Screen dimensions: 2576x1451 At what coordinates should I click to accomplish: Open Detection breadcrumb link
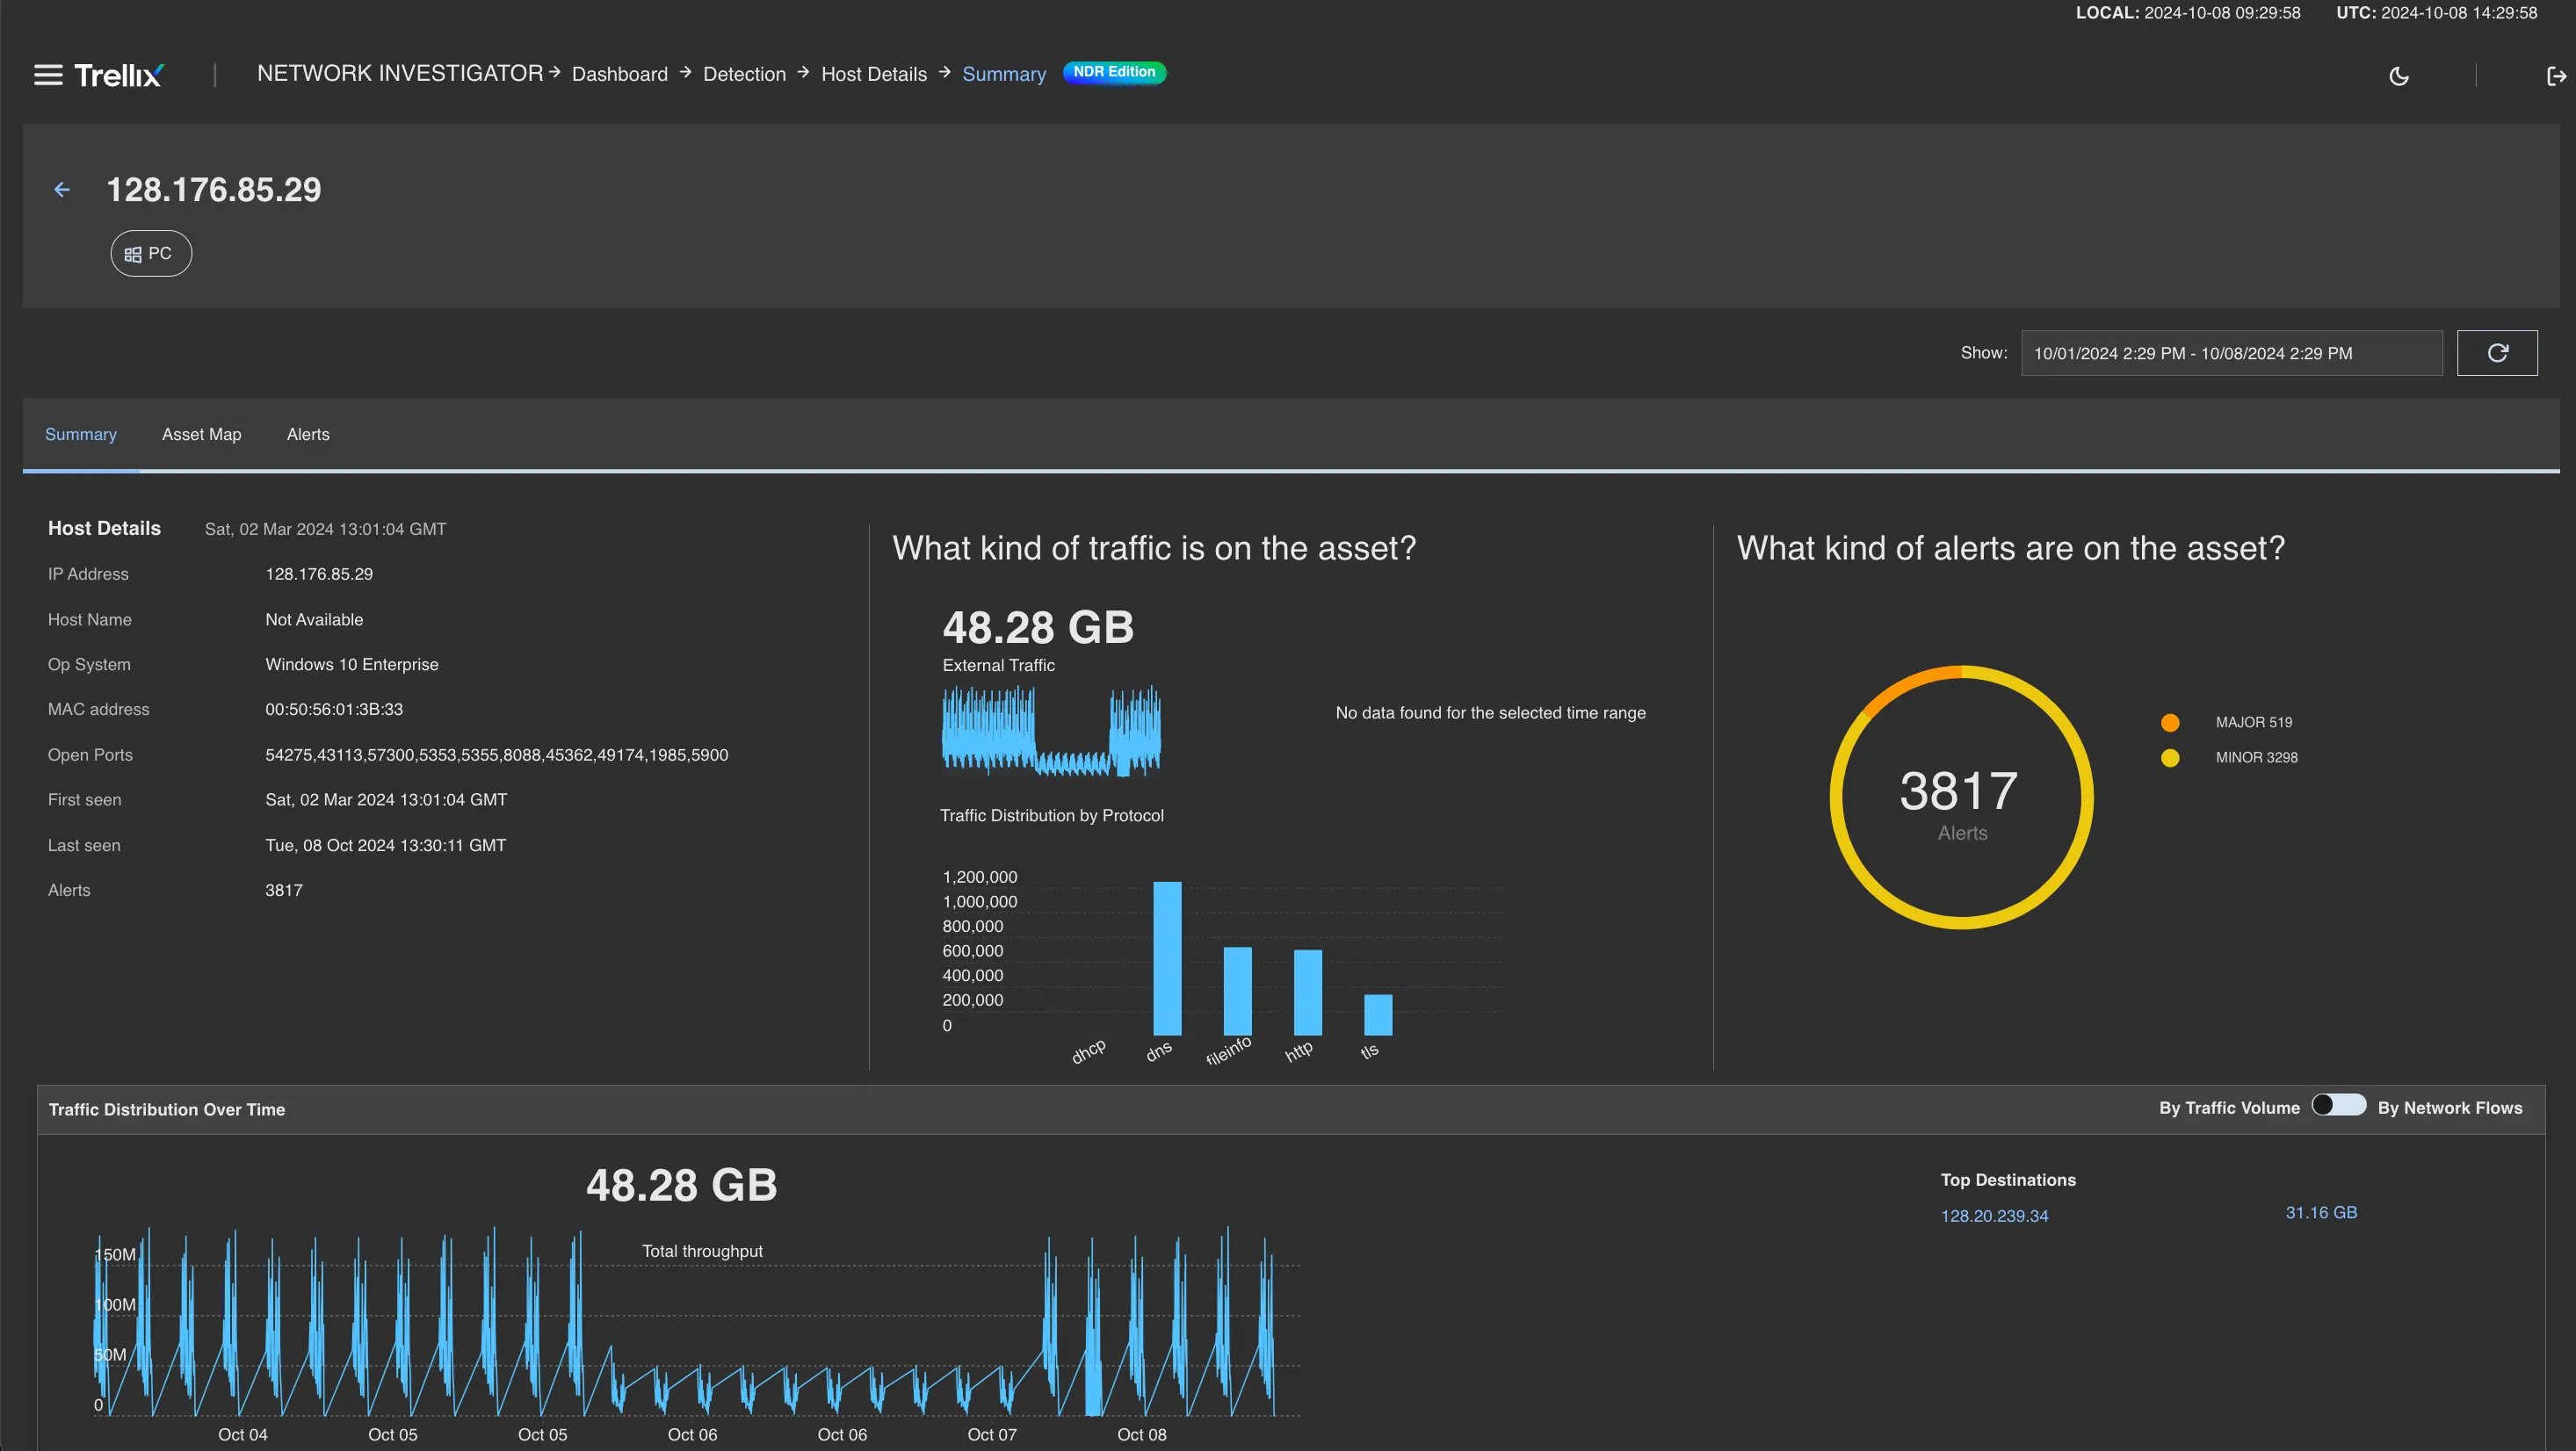coord(744,74)
